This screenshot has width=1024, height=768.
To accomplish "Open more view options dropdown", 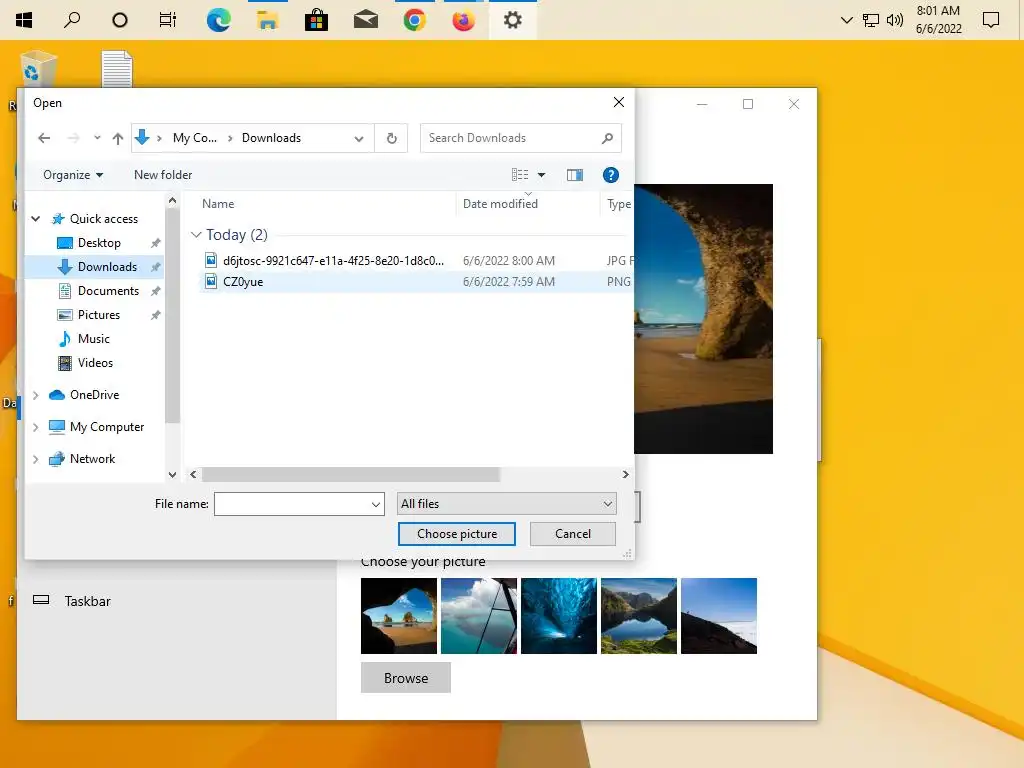I will tap(541, 174).
